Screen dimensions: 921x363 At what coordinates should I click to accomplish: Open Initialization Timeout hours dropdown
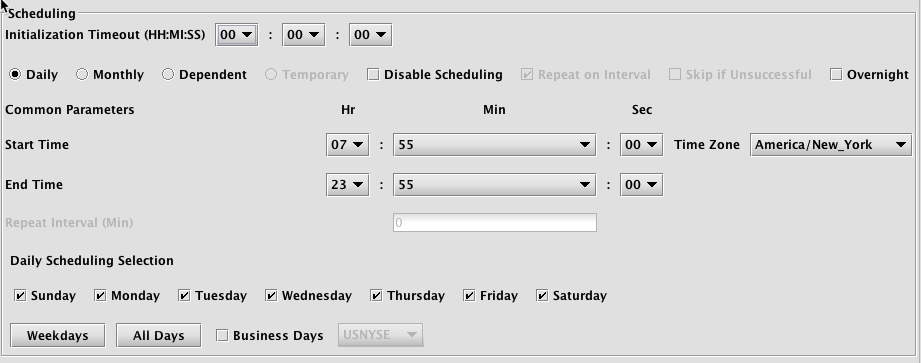[x=237, y=35]
